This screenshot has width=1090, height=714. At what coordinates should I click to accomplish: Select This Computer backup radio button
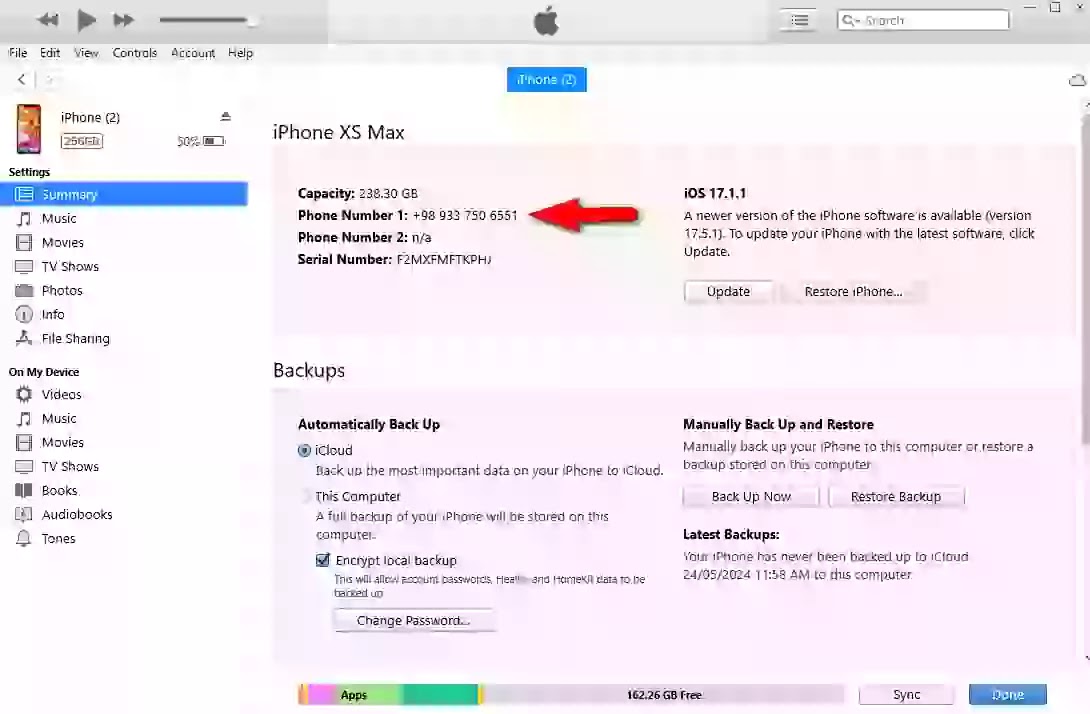(x=305, y=496)
